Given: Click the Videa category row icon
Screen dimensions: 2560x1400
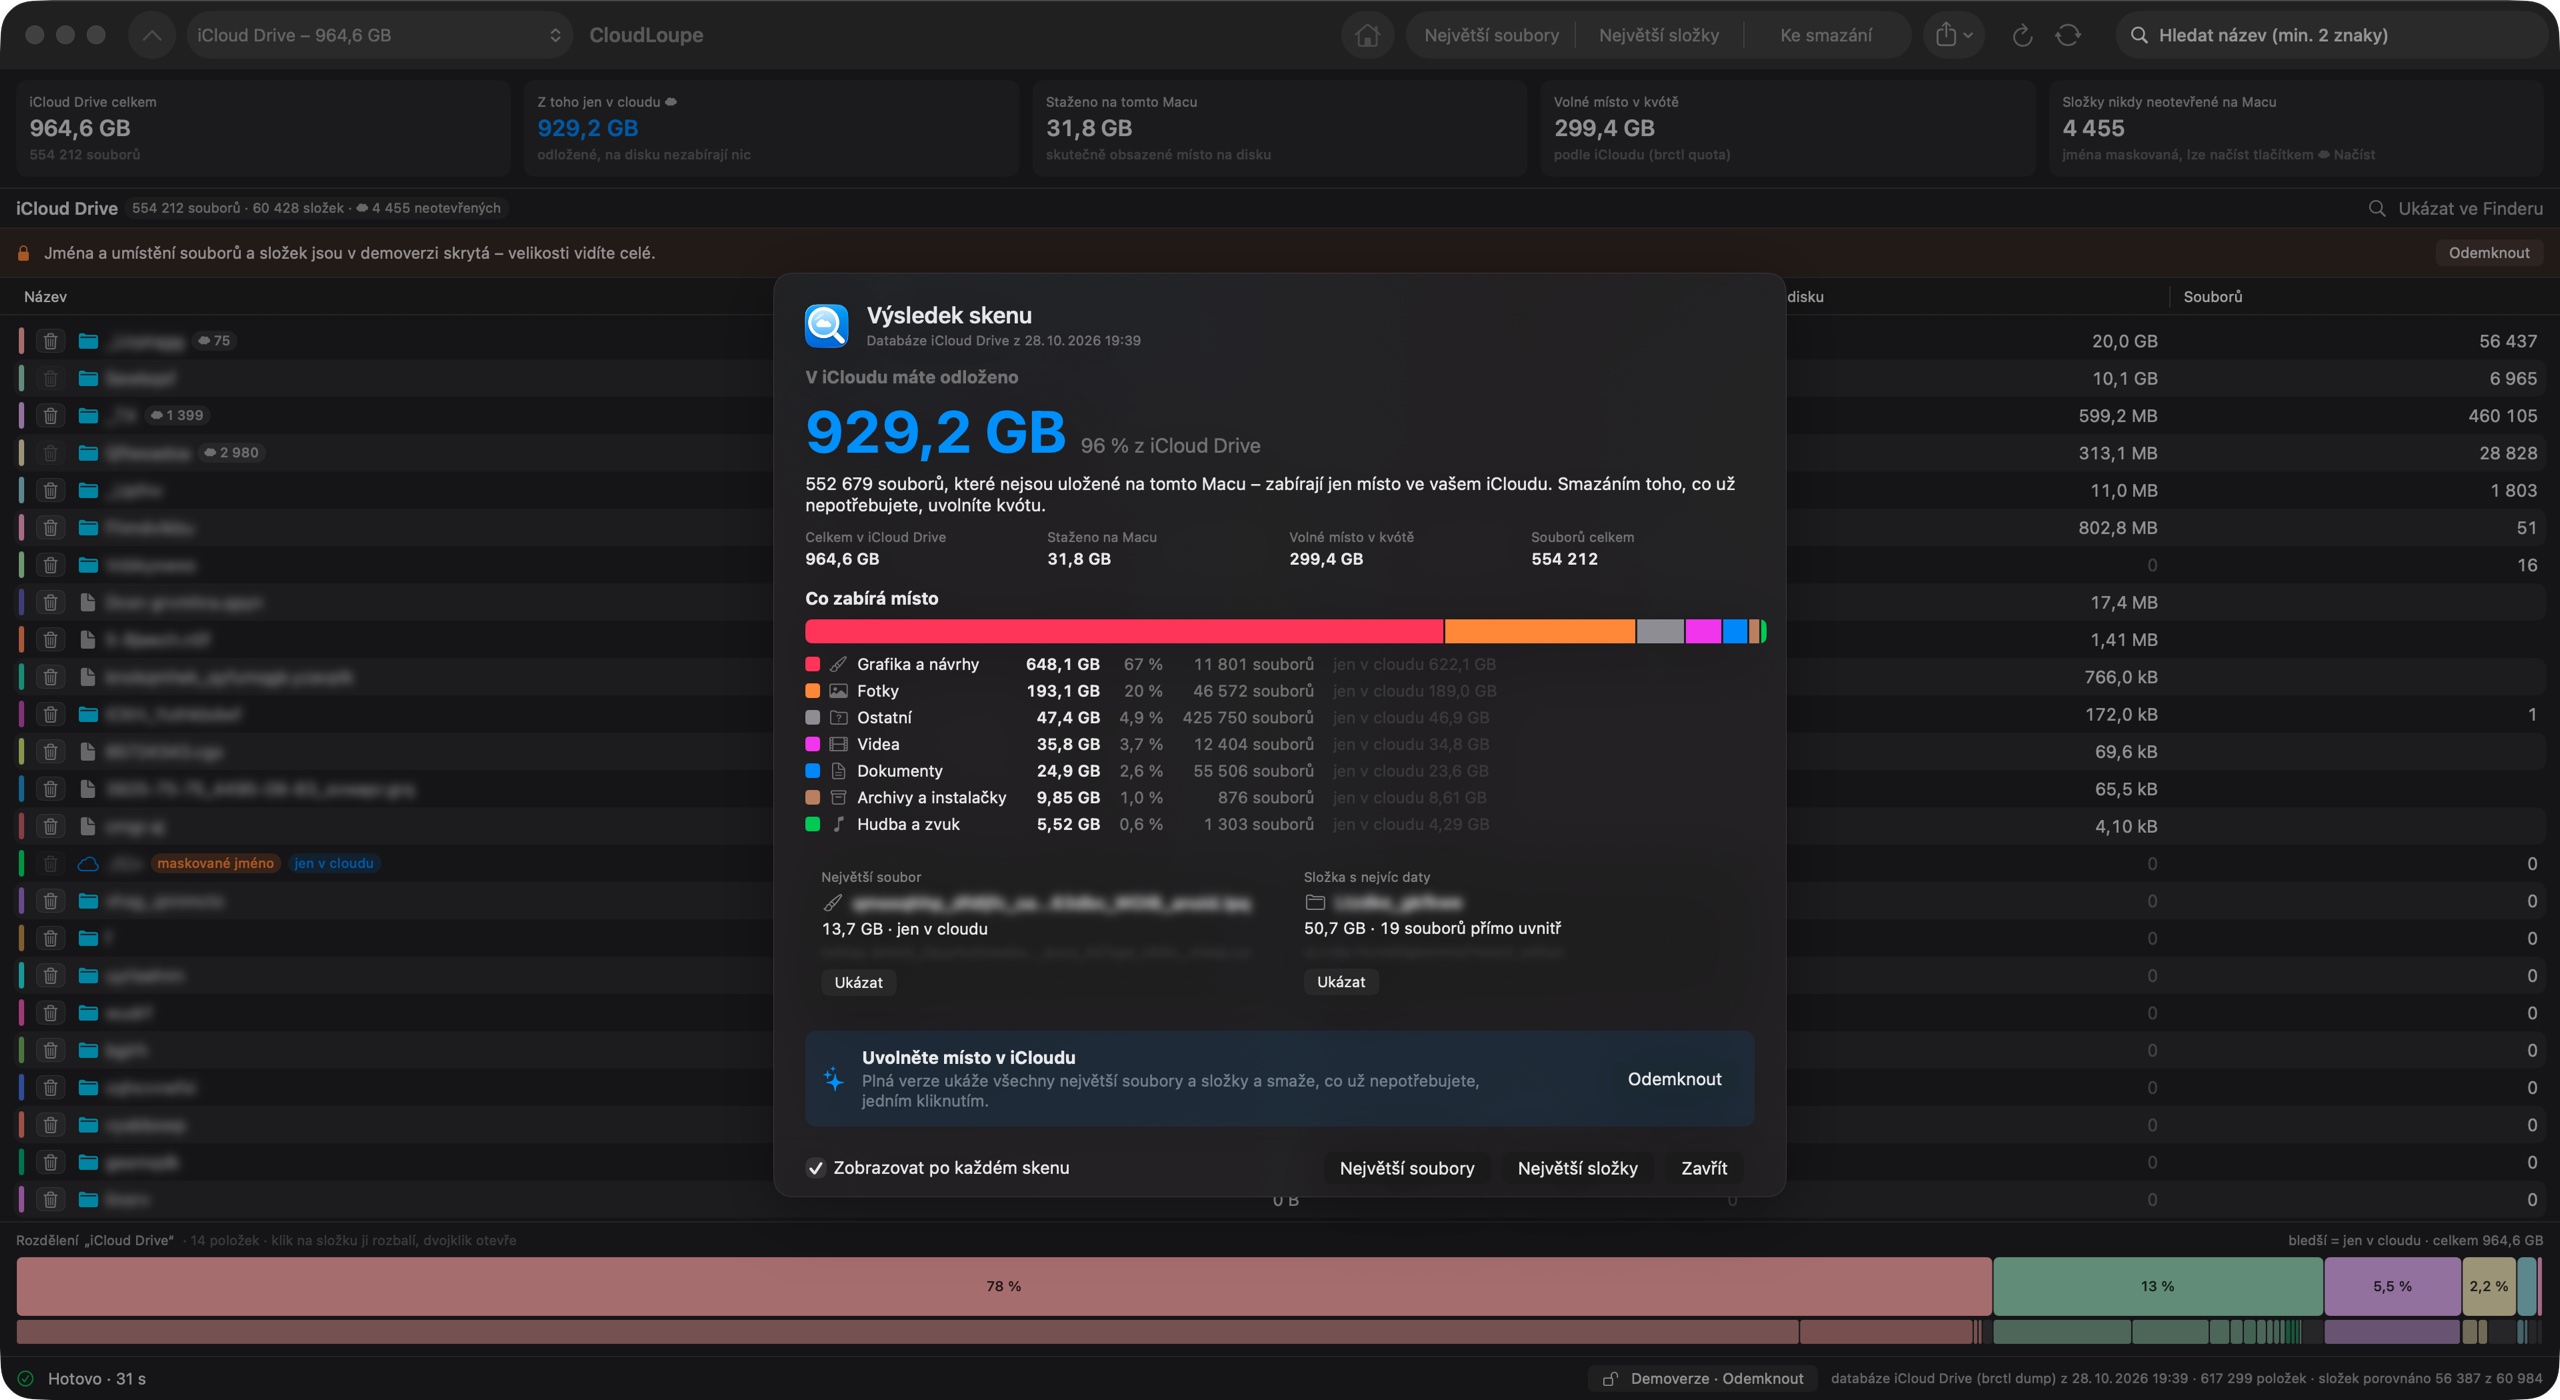Looking at the screenshot, I should [839, 744].
